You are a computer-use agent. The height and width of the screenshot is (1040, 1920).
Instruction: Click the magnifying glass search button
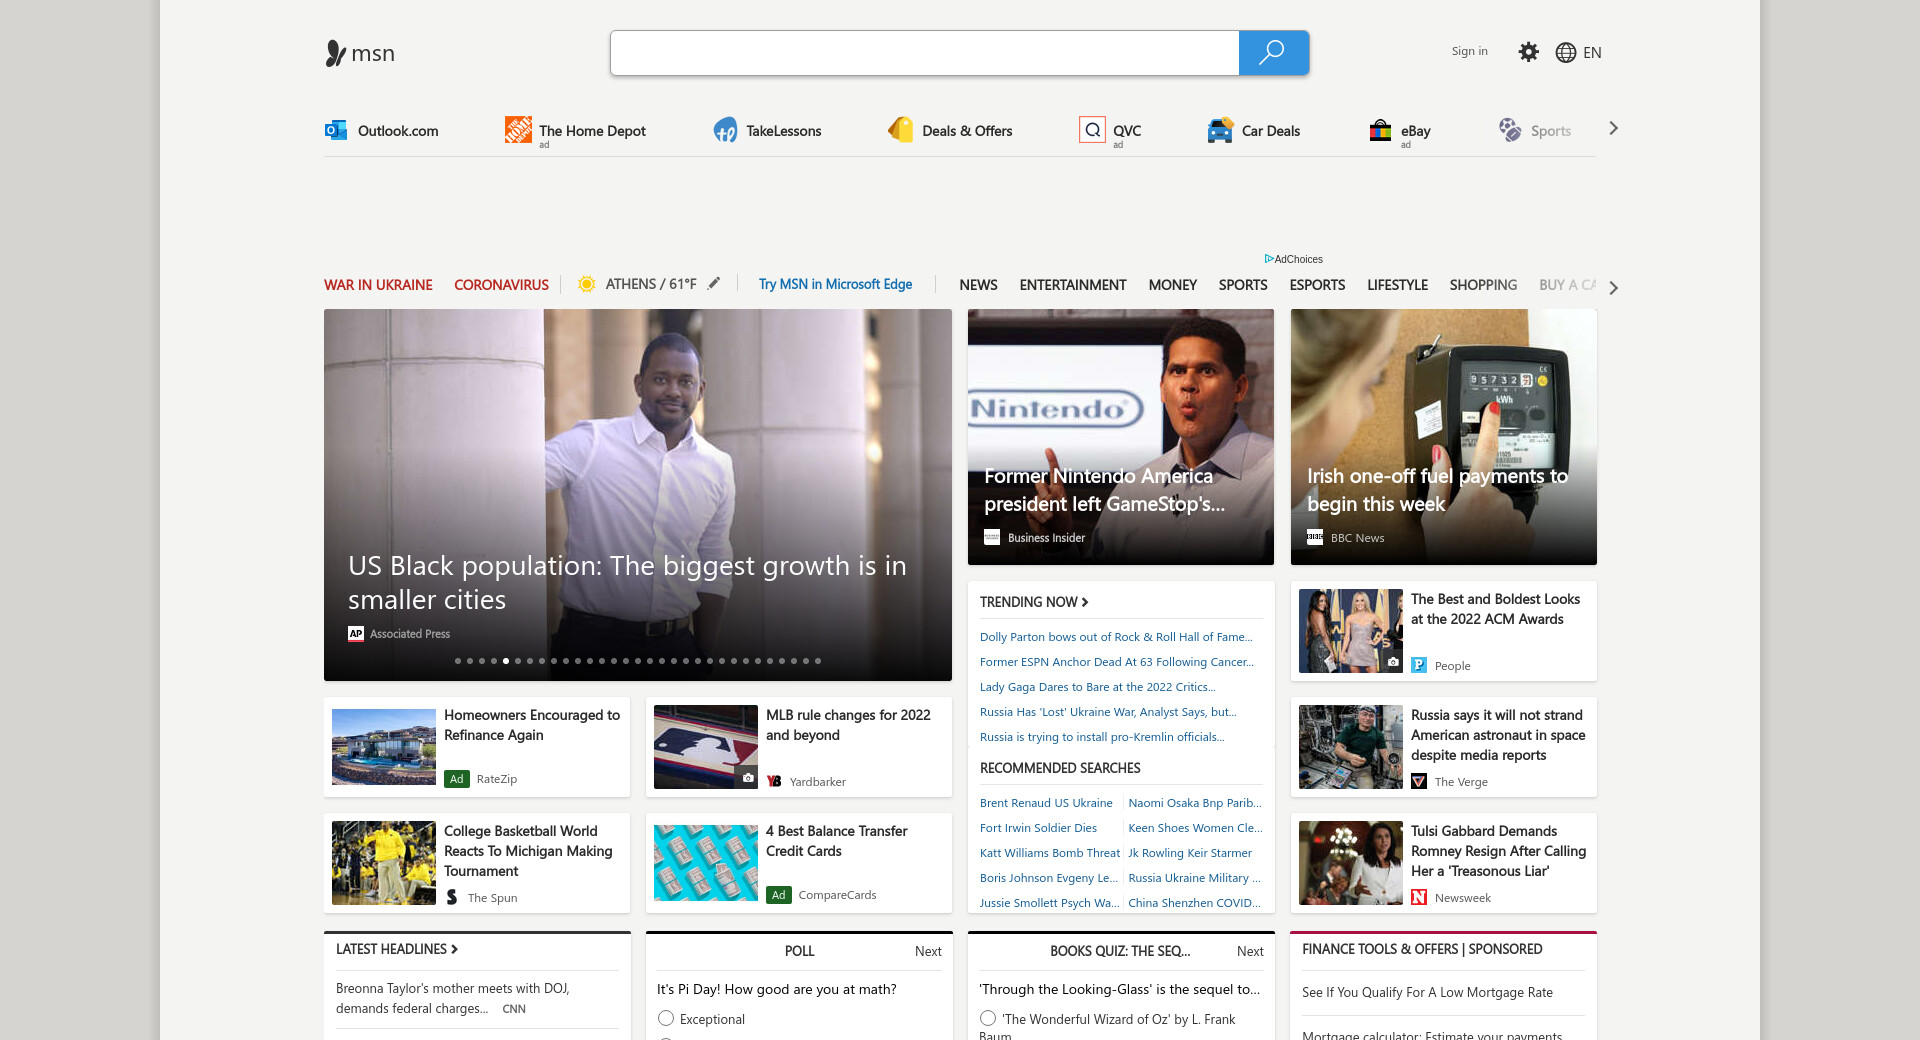point(1272,53)
